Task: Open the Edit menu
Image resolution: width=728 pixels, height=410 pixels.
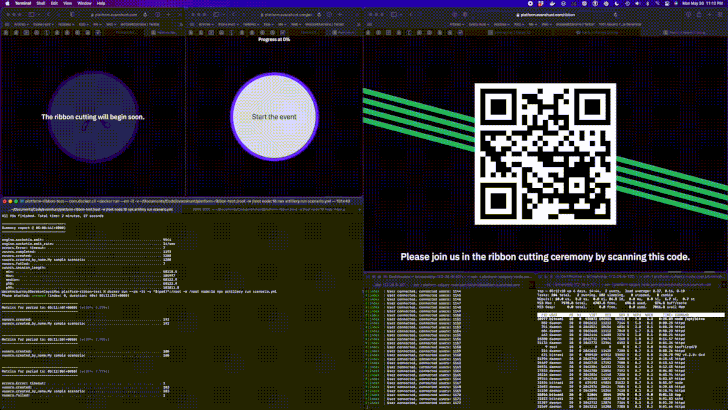Action: tap(54, 3)
